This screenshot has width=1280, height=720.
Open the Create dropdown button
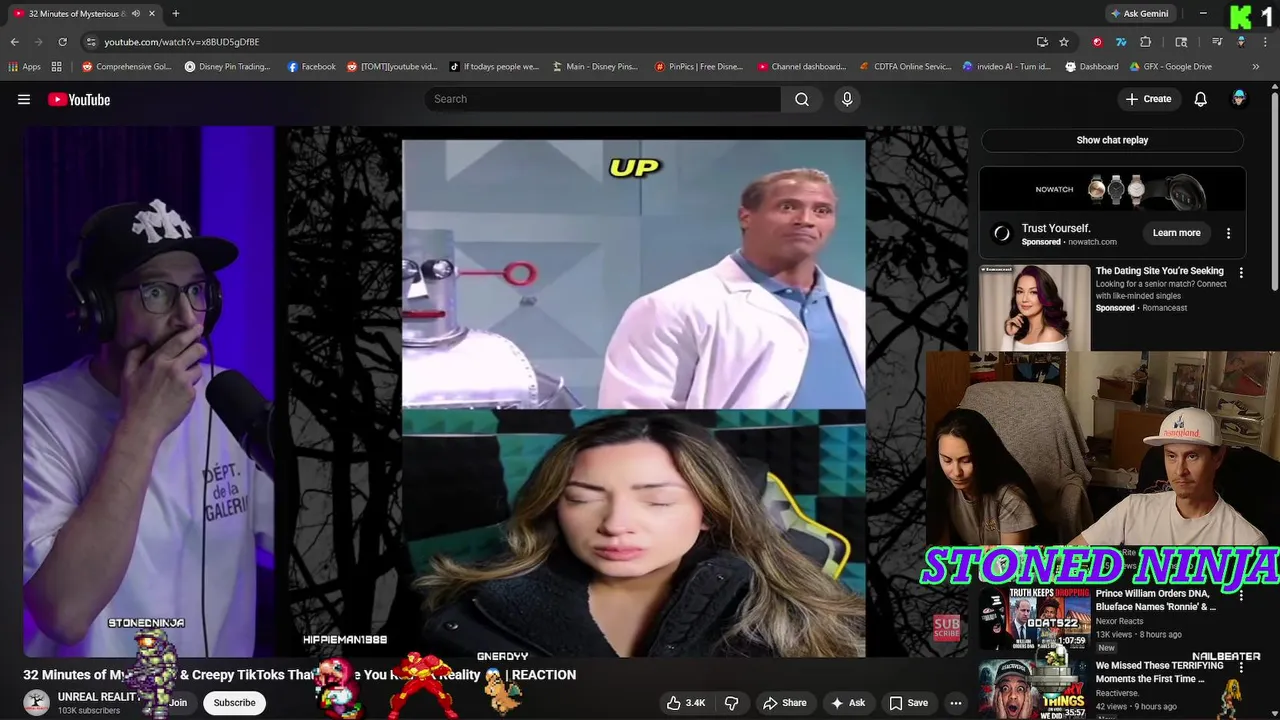pos(1148,99)
